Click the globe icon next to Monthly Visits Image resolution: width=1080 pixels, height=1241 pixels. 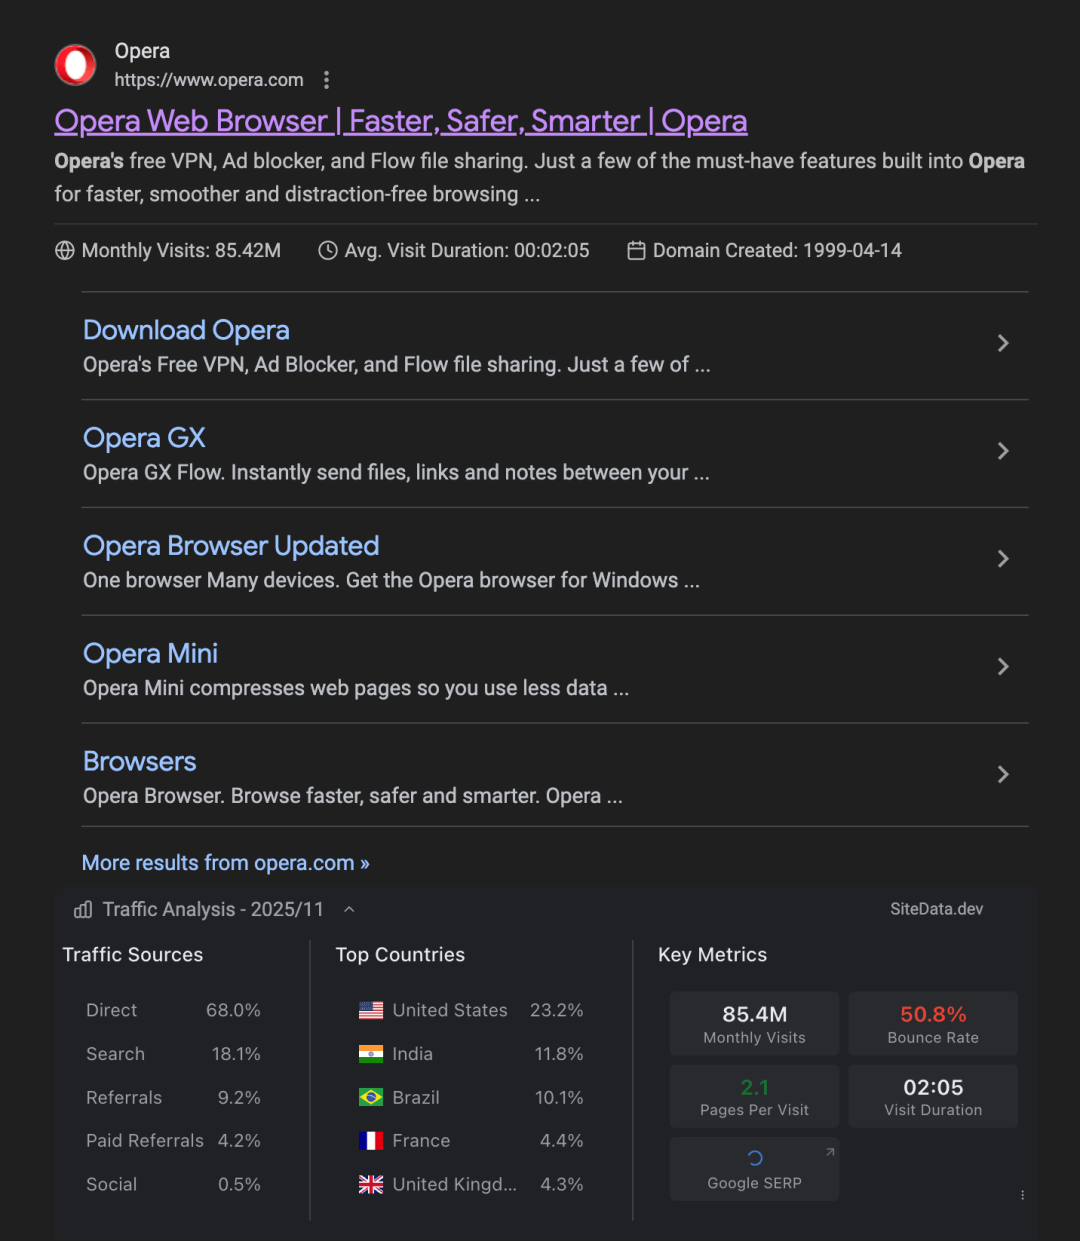point(65,251)
